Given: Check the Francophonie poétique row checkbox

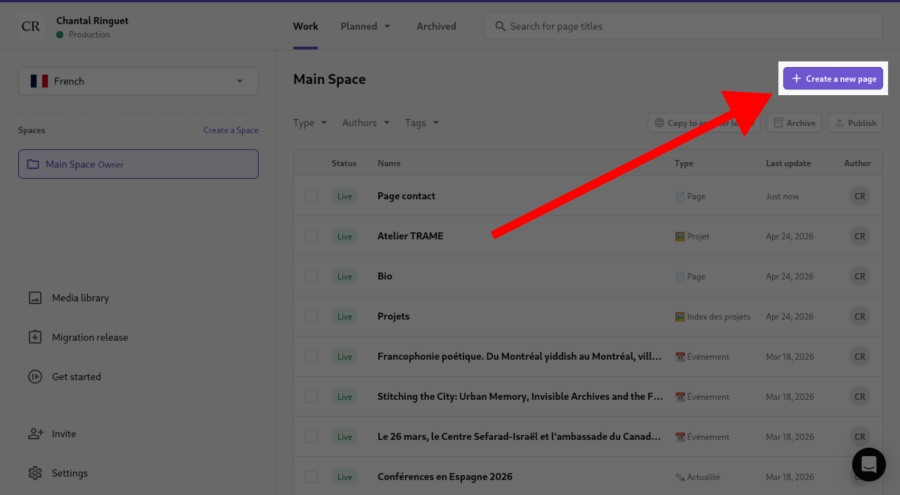Looking at the screenshot, I should pos(311,357).
